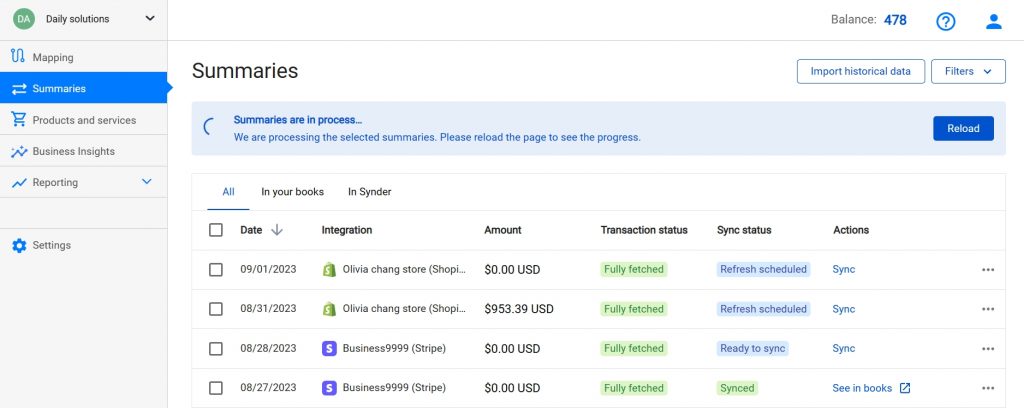
Task: Toggle the select-all header checkbox
Action: click(x=216, y=230)
